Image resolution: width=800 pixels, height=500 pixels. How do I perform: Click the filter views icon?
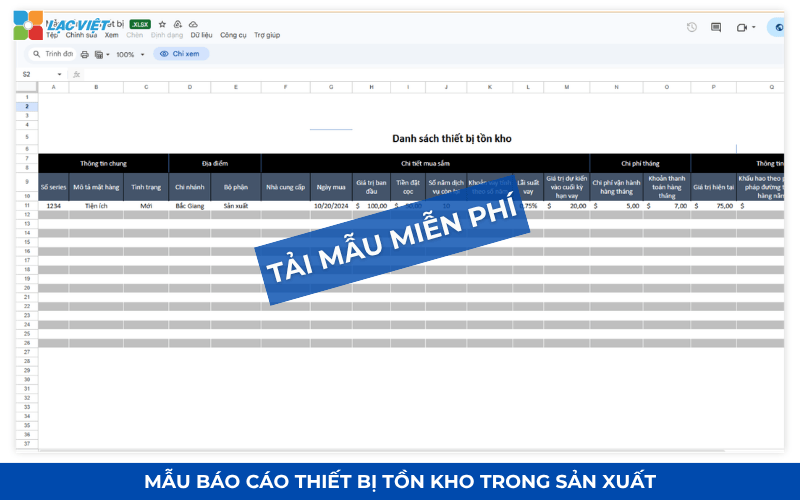coord(99,54)
